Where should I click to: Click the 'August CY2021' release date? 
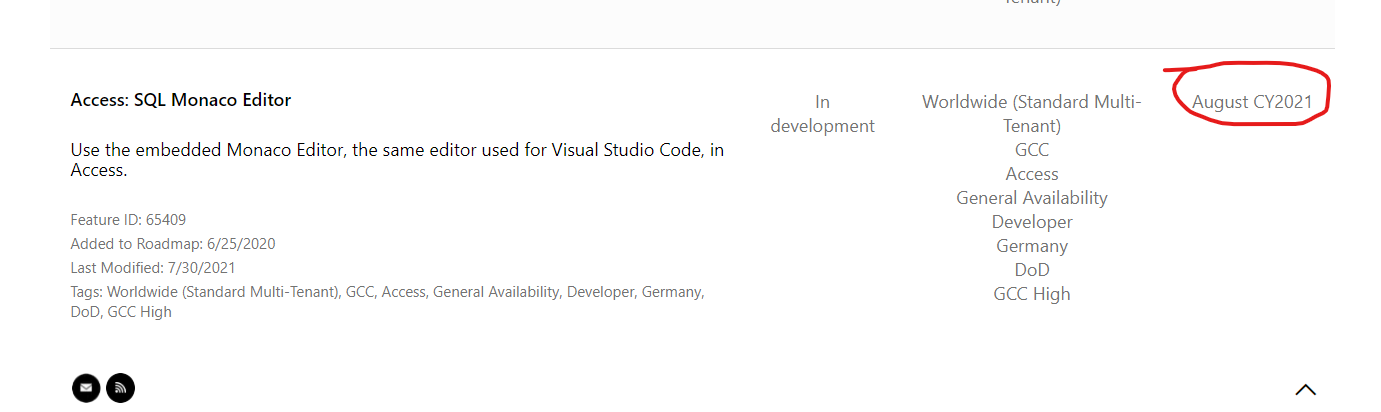coord(1252,102)
